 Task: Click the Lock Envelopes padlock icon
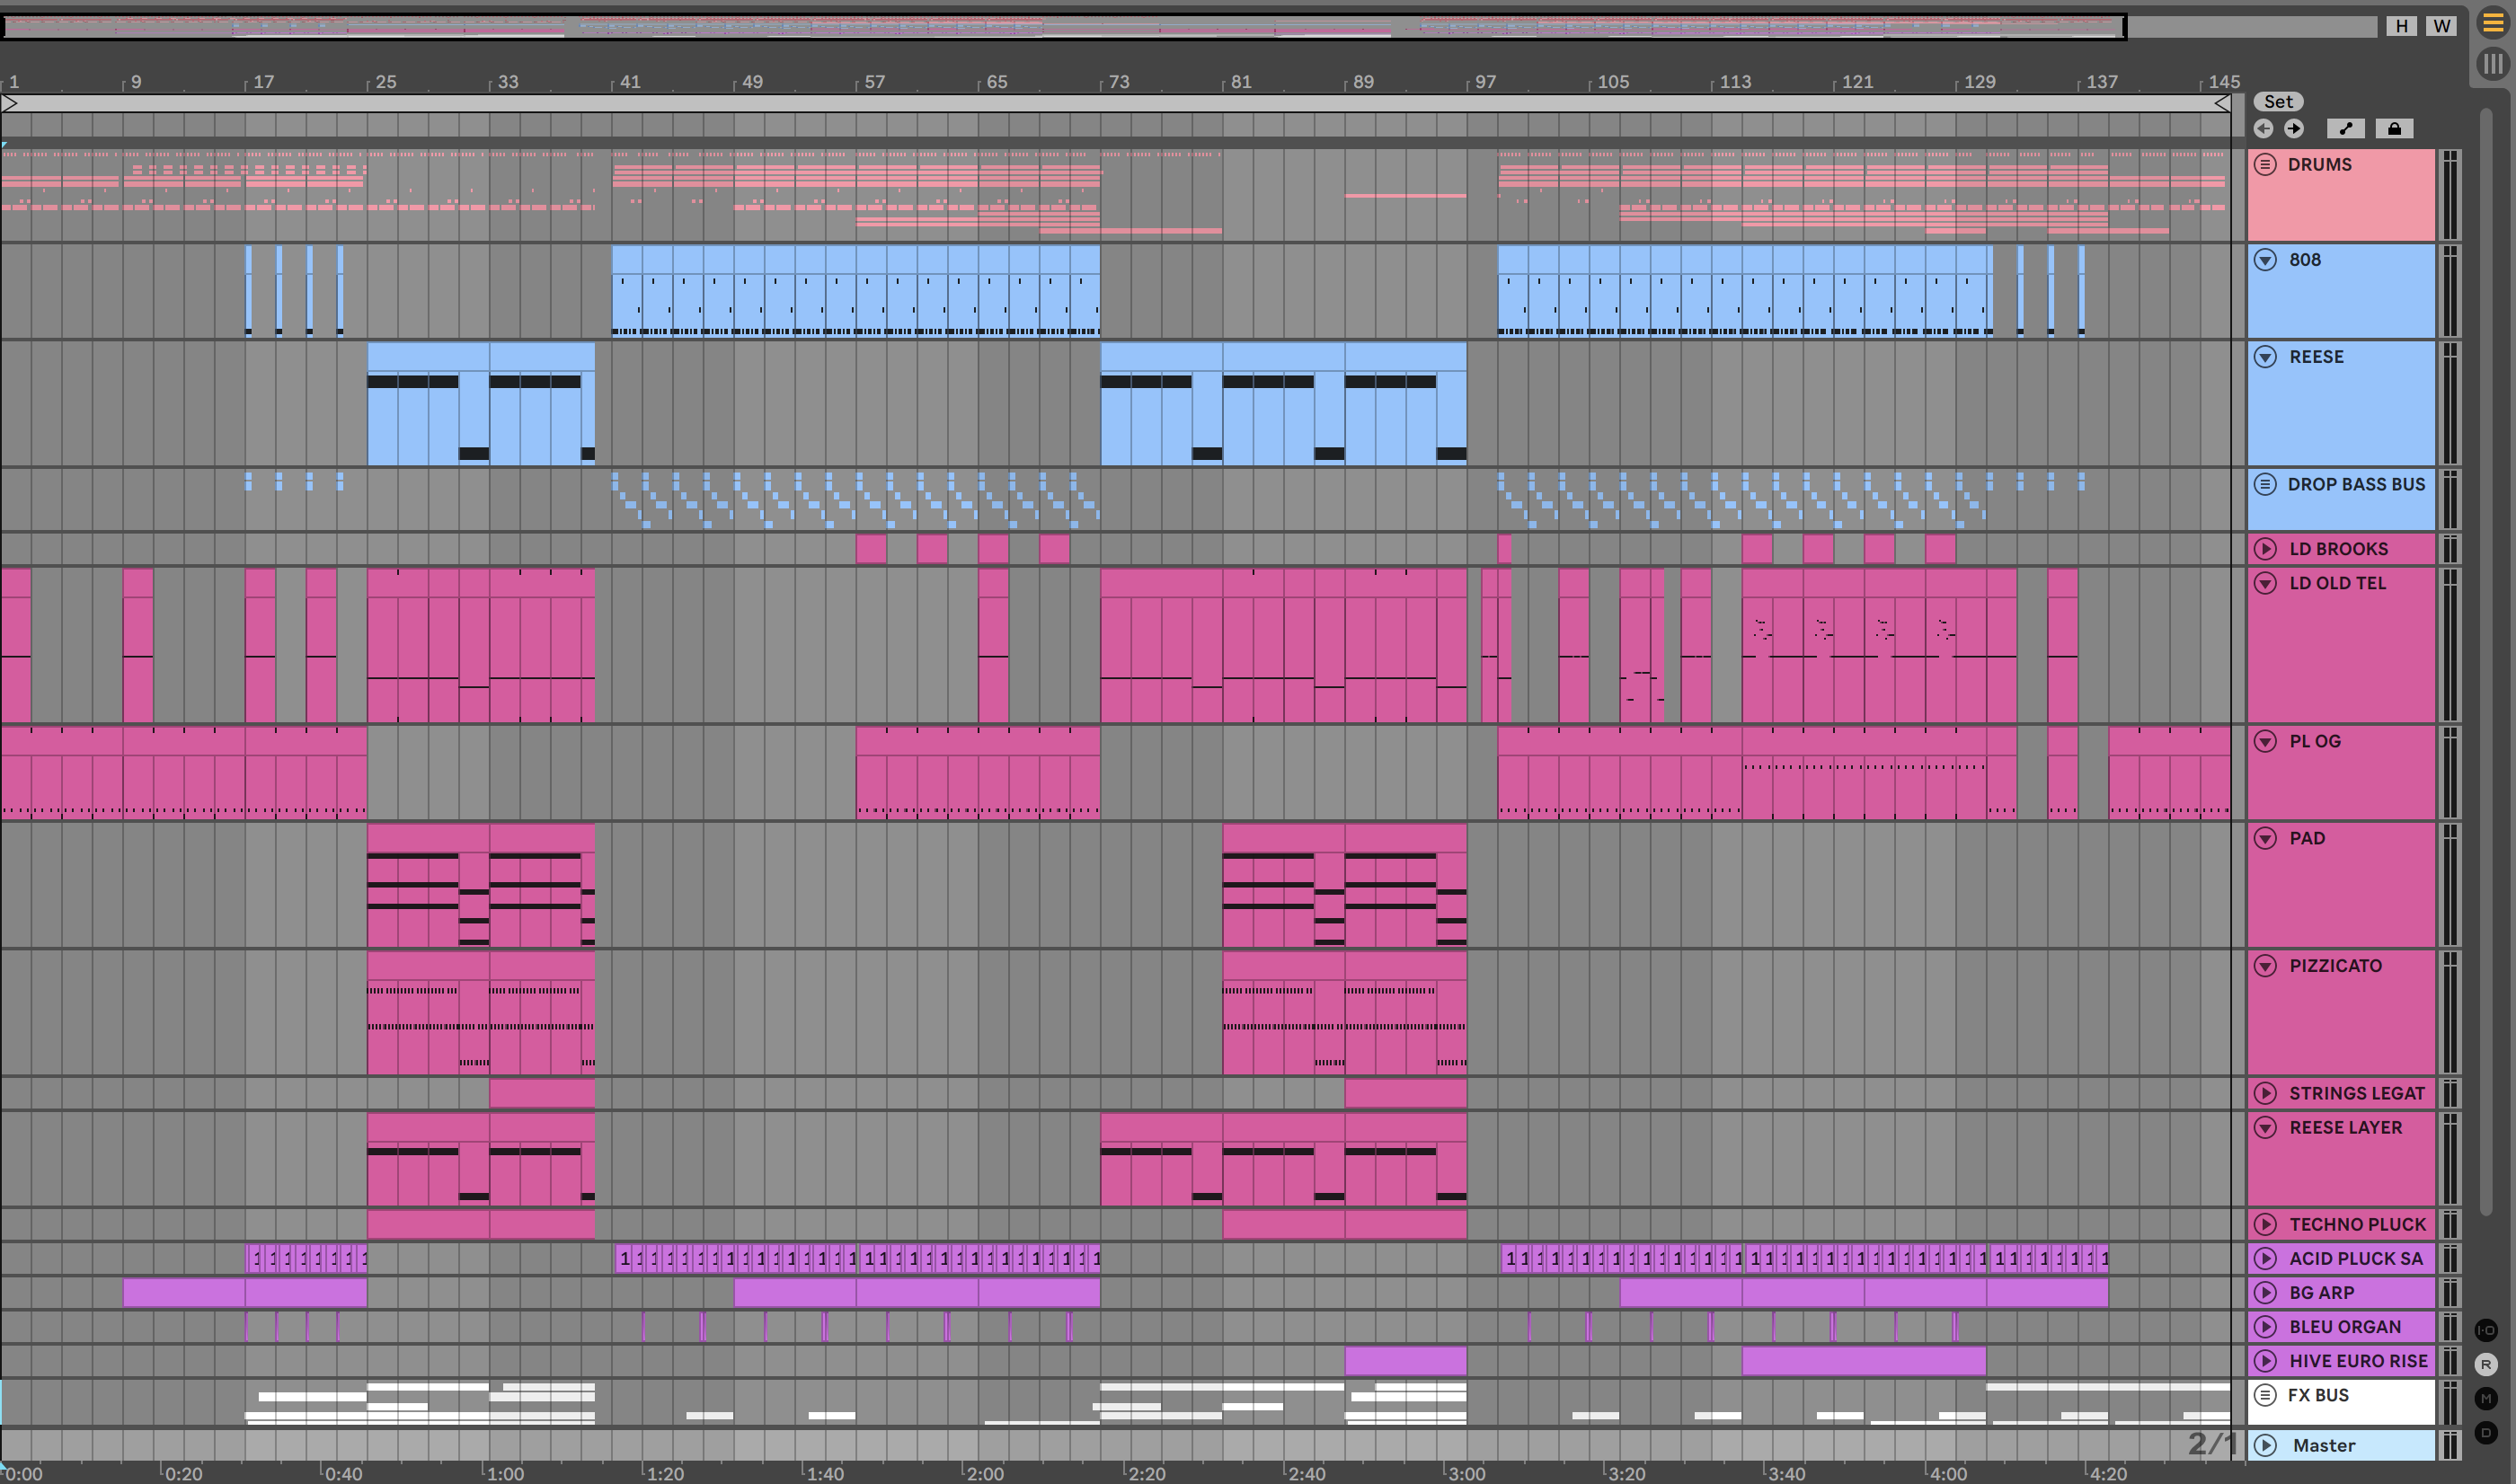tap(2394, 129)
